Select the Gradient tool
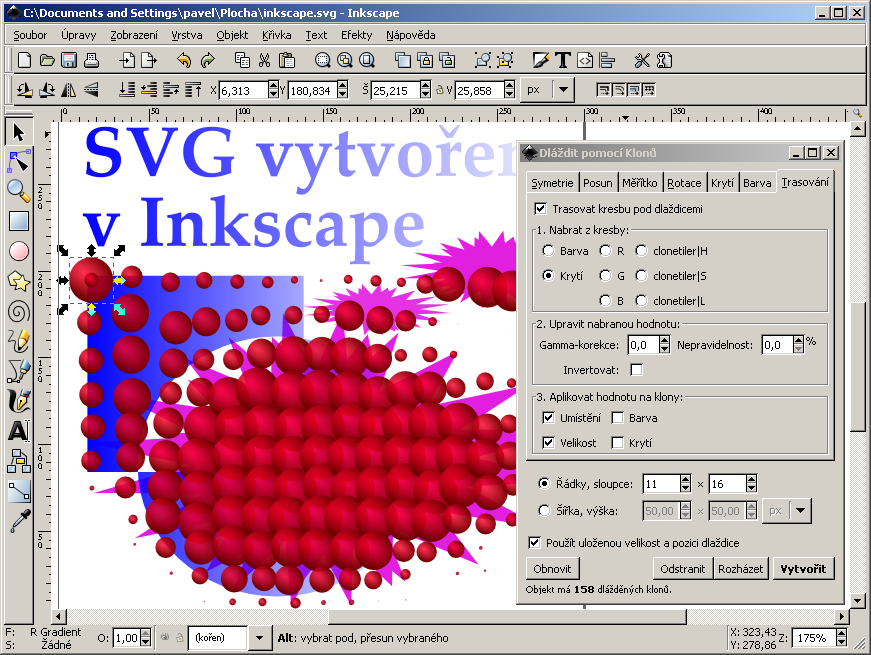 click(19, 491)
